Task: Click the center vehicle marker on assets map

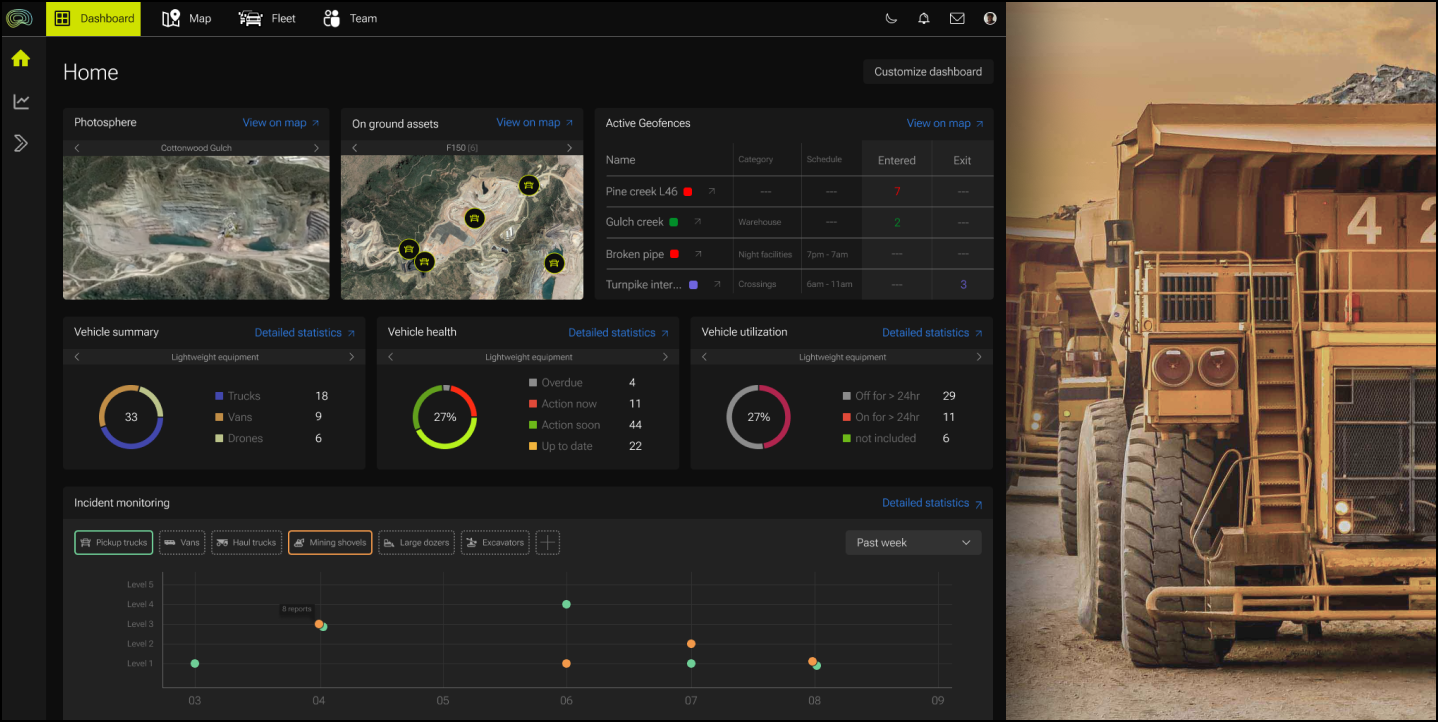Action: [475, 217]
